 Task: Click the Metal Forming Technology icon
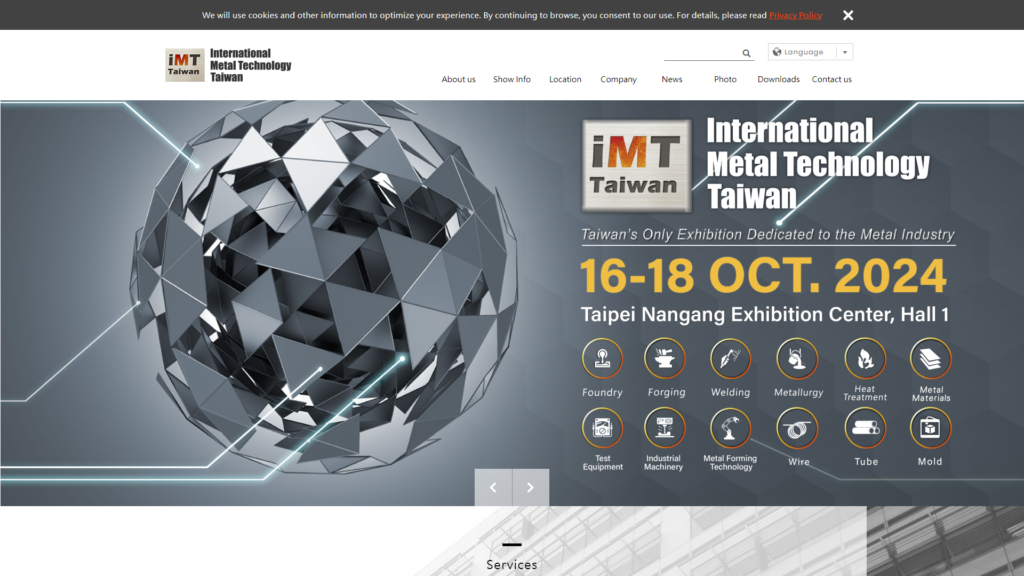pyautogui.click(x=730, y=428)
